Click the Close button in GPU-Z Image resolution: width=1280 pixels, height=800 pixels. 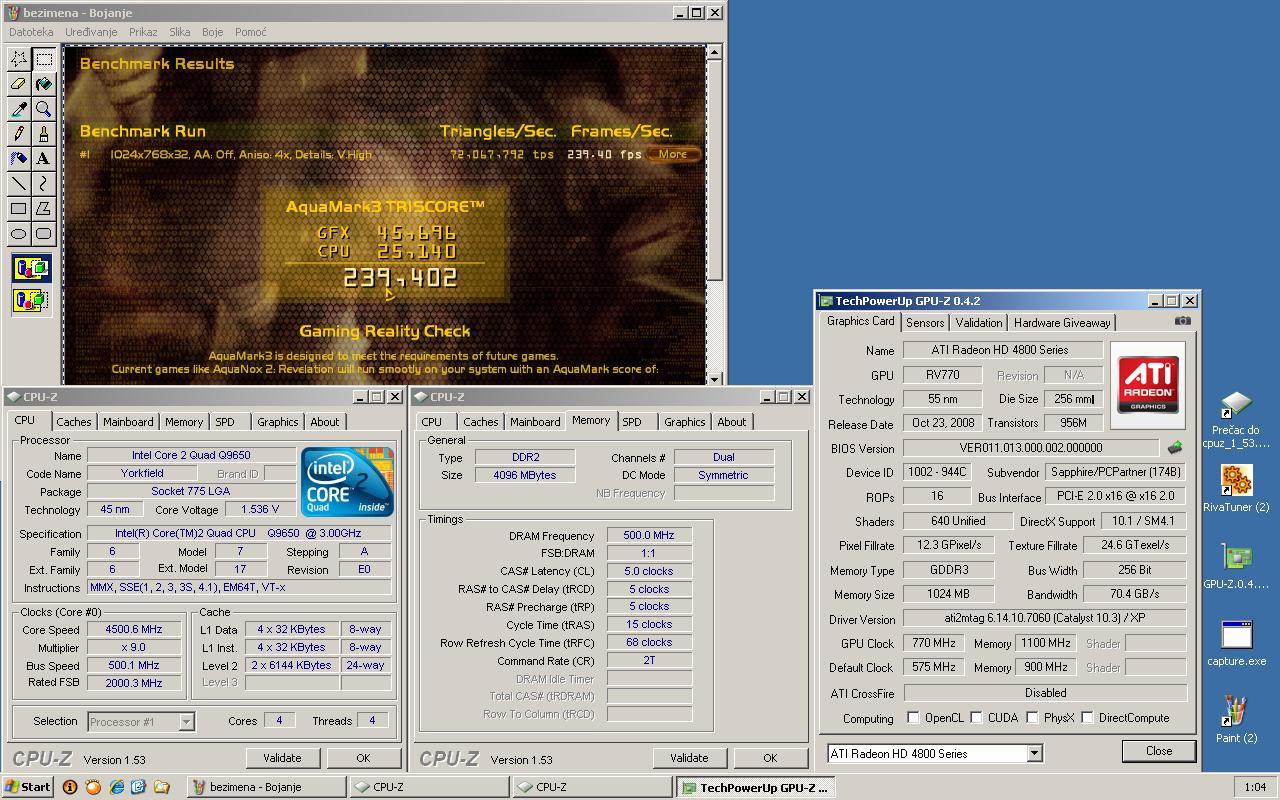coord(1159,751)
